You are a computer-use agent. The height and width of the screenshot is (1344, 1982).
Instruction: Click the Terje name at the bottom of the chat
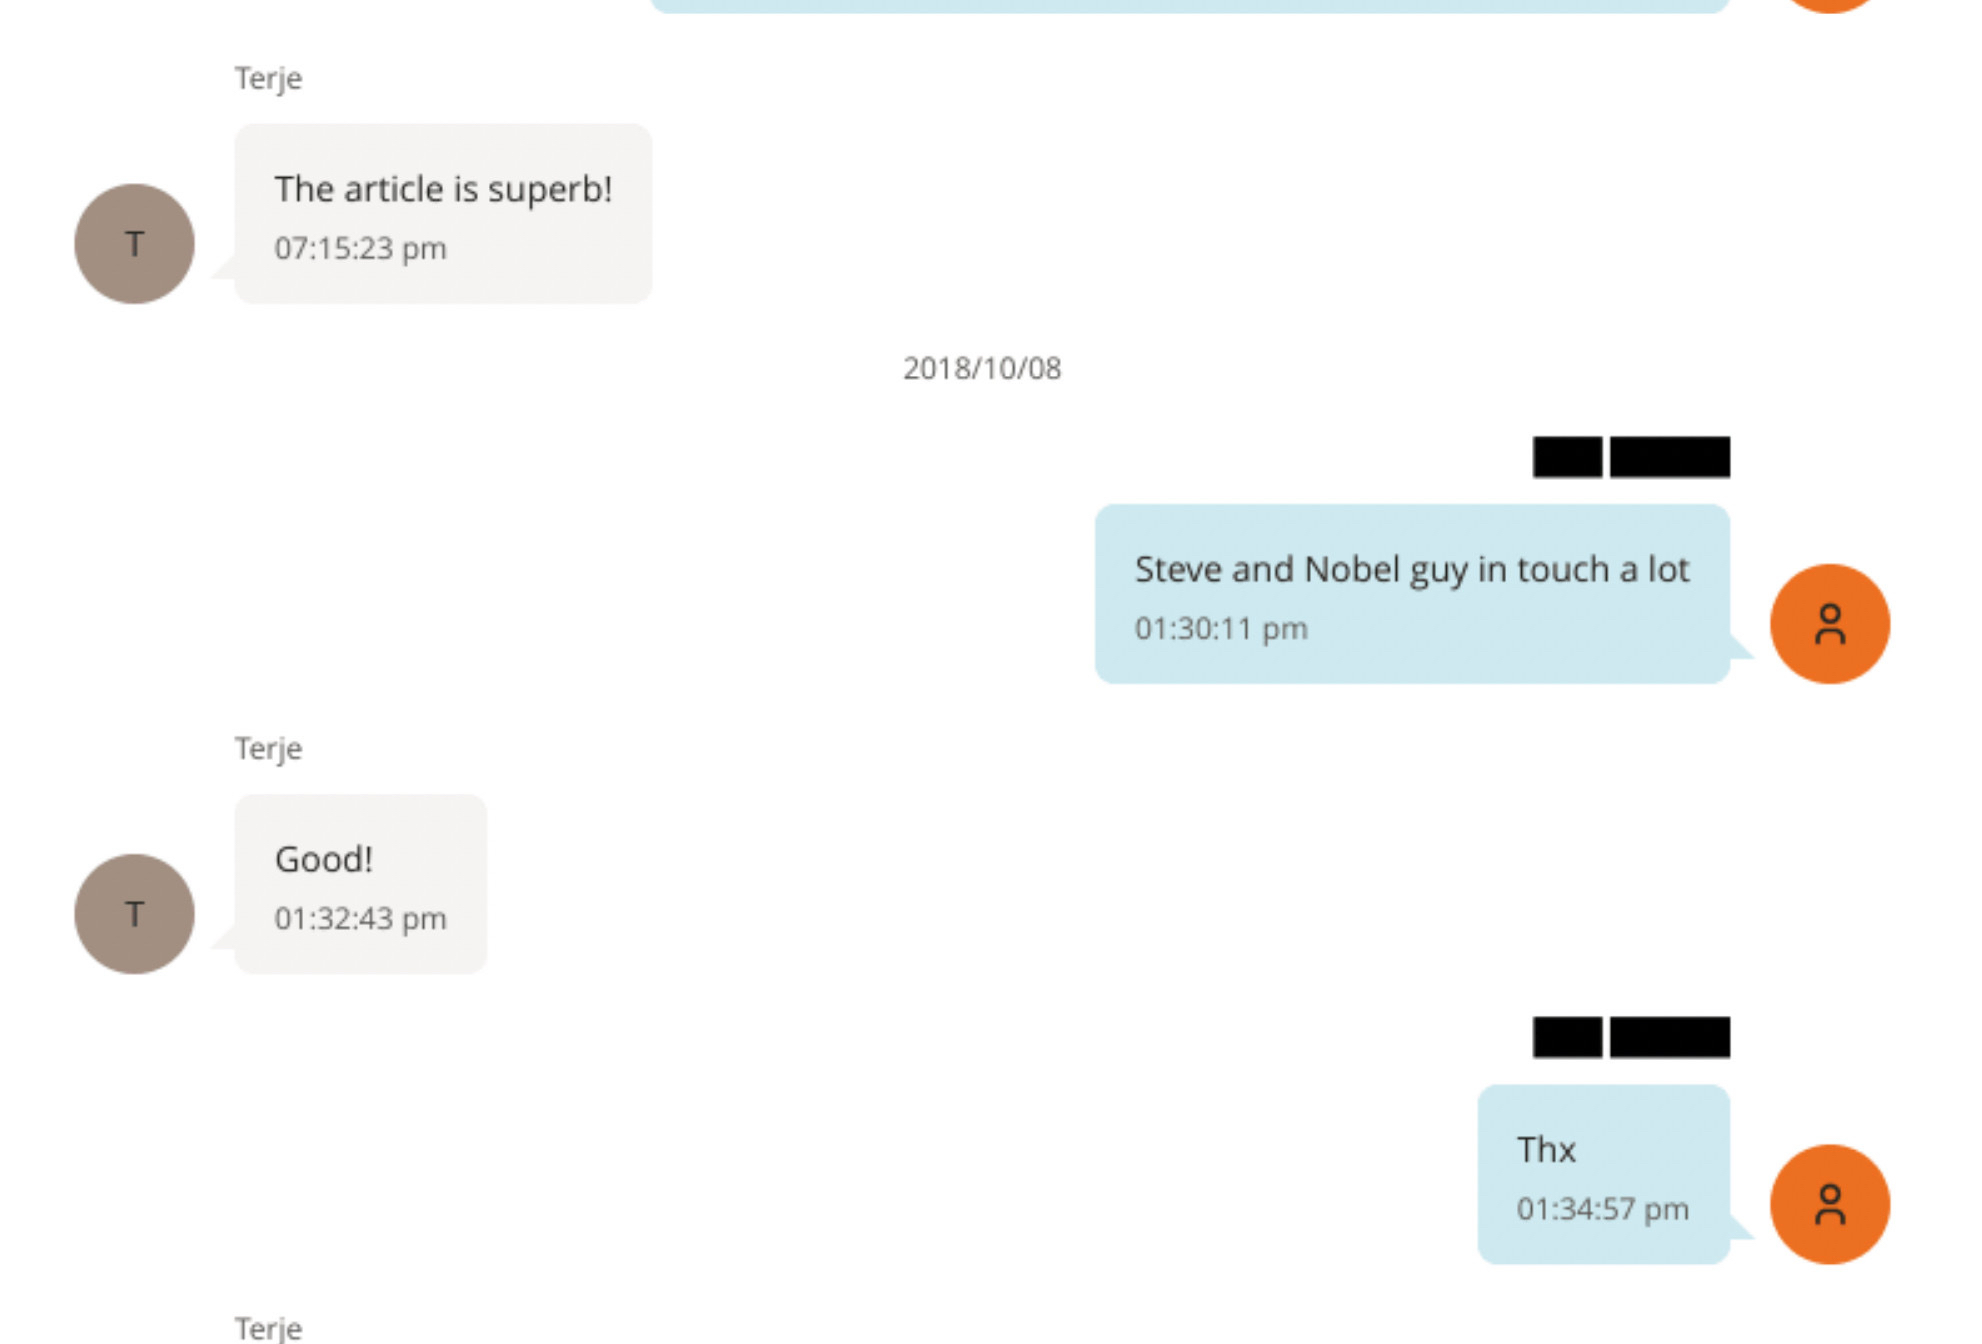268,1328
